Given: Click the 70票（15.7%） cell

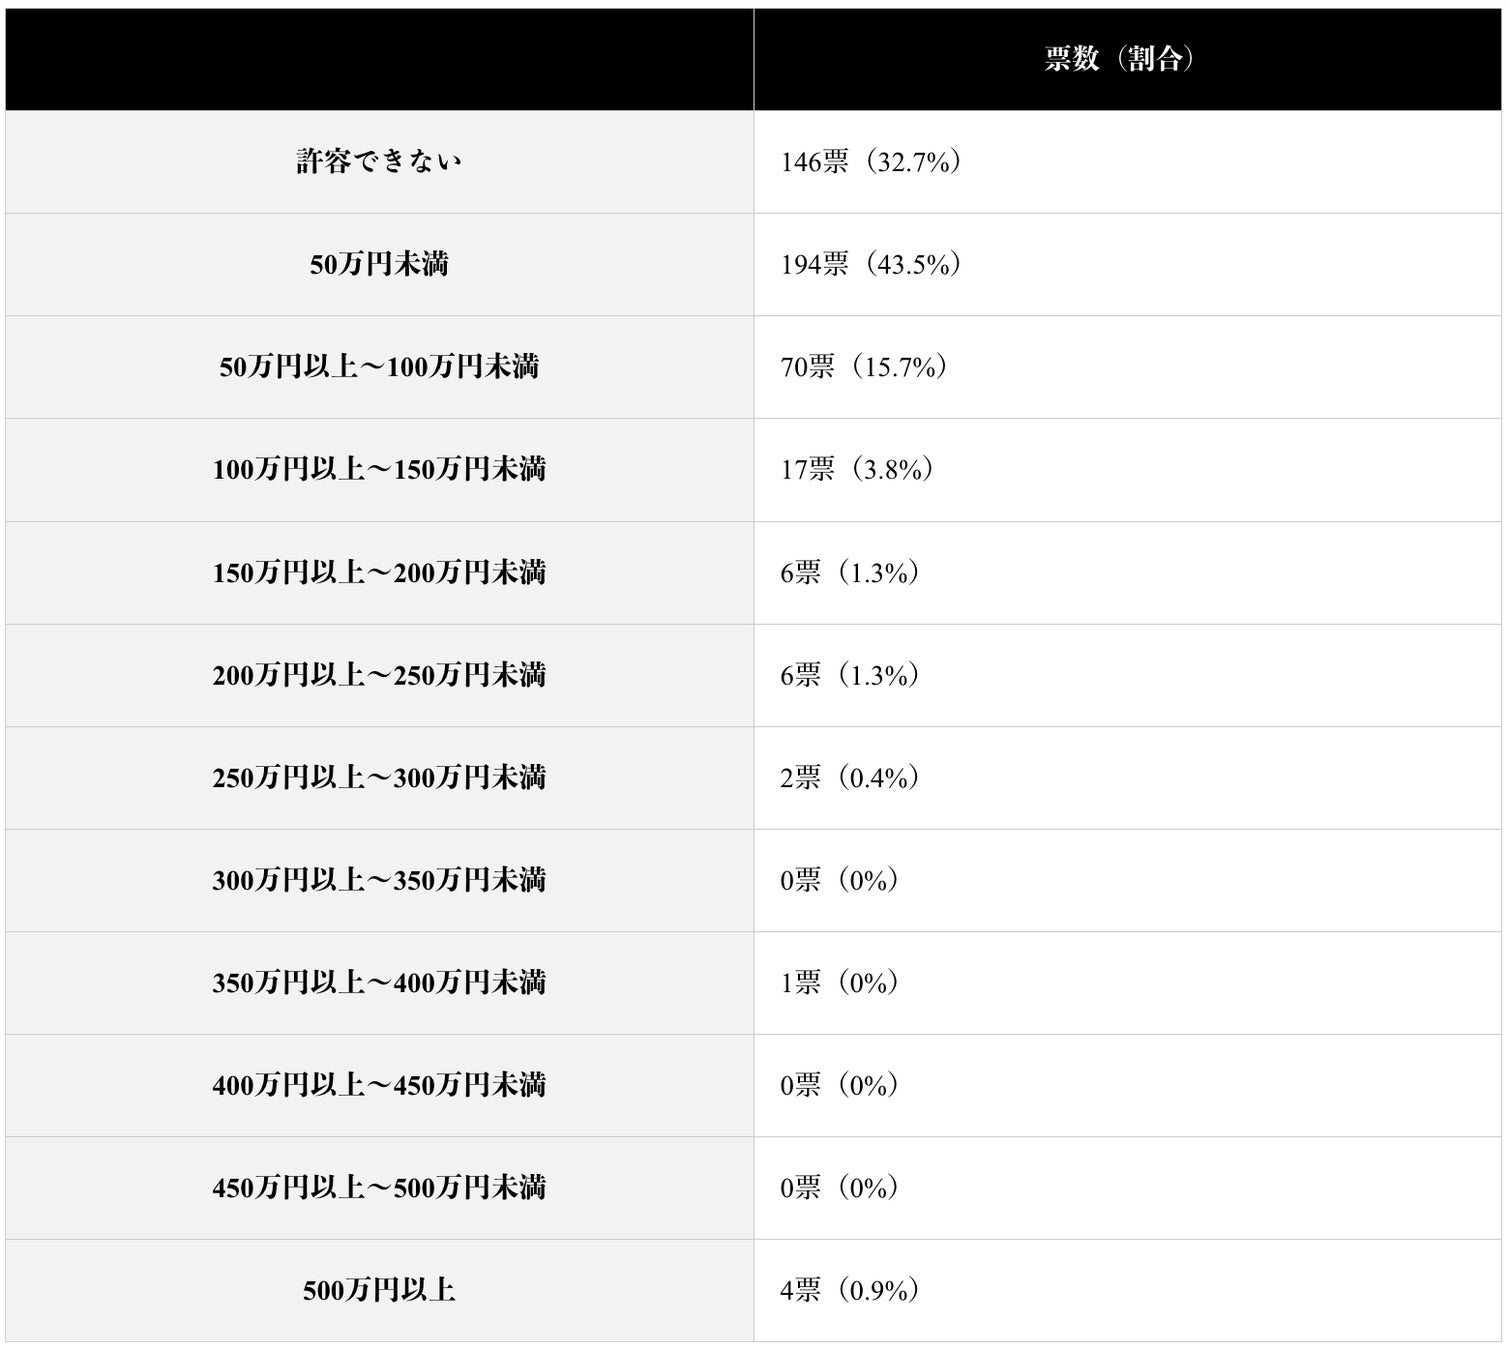Looking at the screenshot, I should pos(863,367).
